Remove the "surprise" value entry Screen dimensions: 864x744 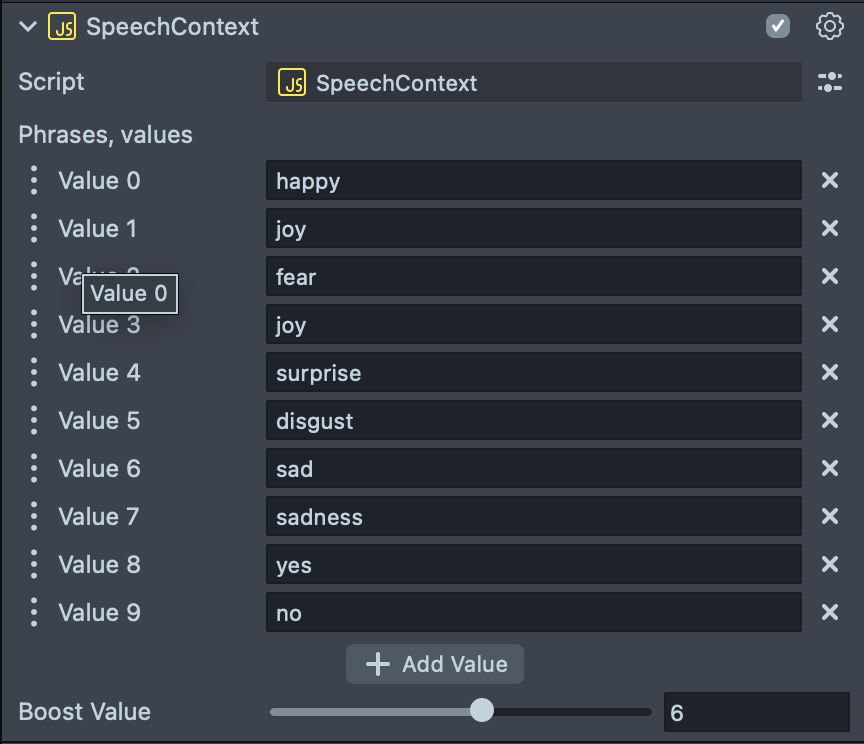point(830,373)
